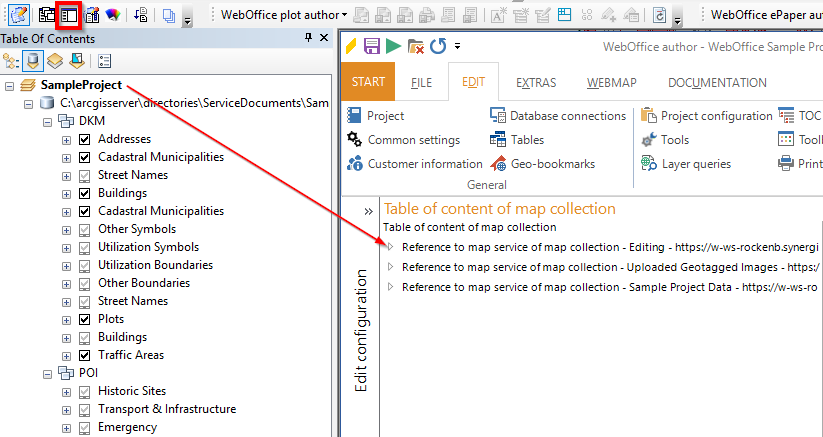Toggle Historic Sites layer checkbox

(x=85, y=391)
